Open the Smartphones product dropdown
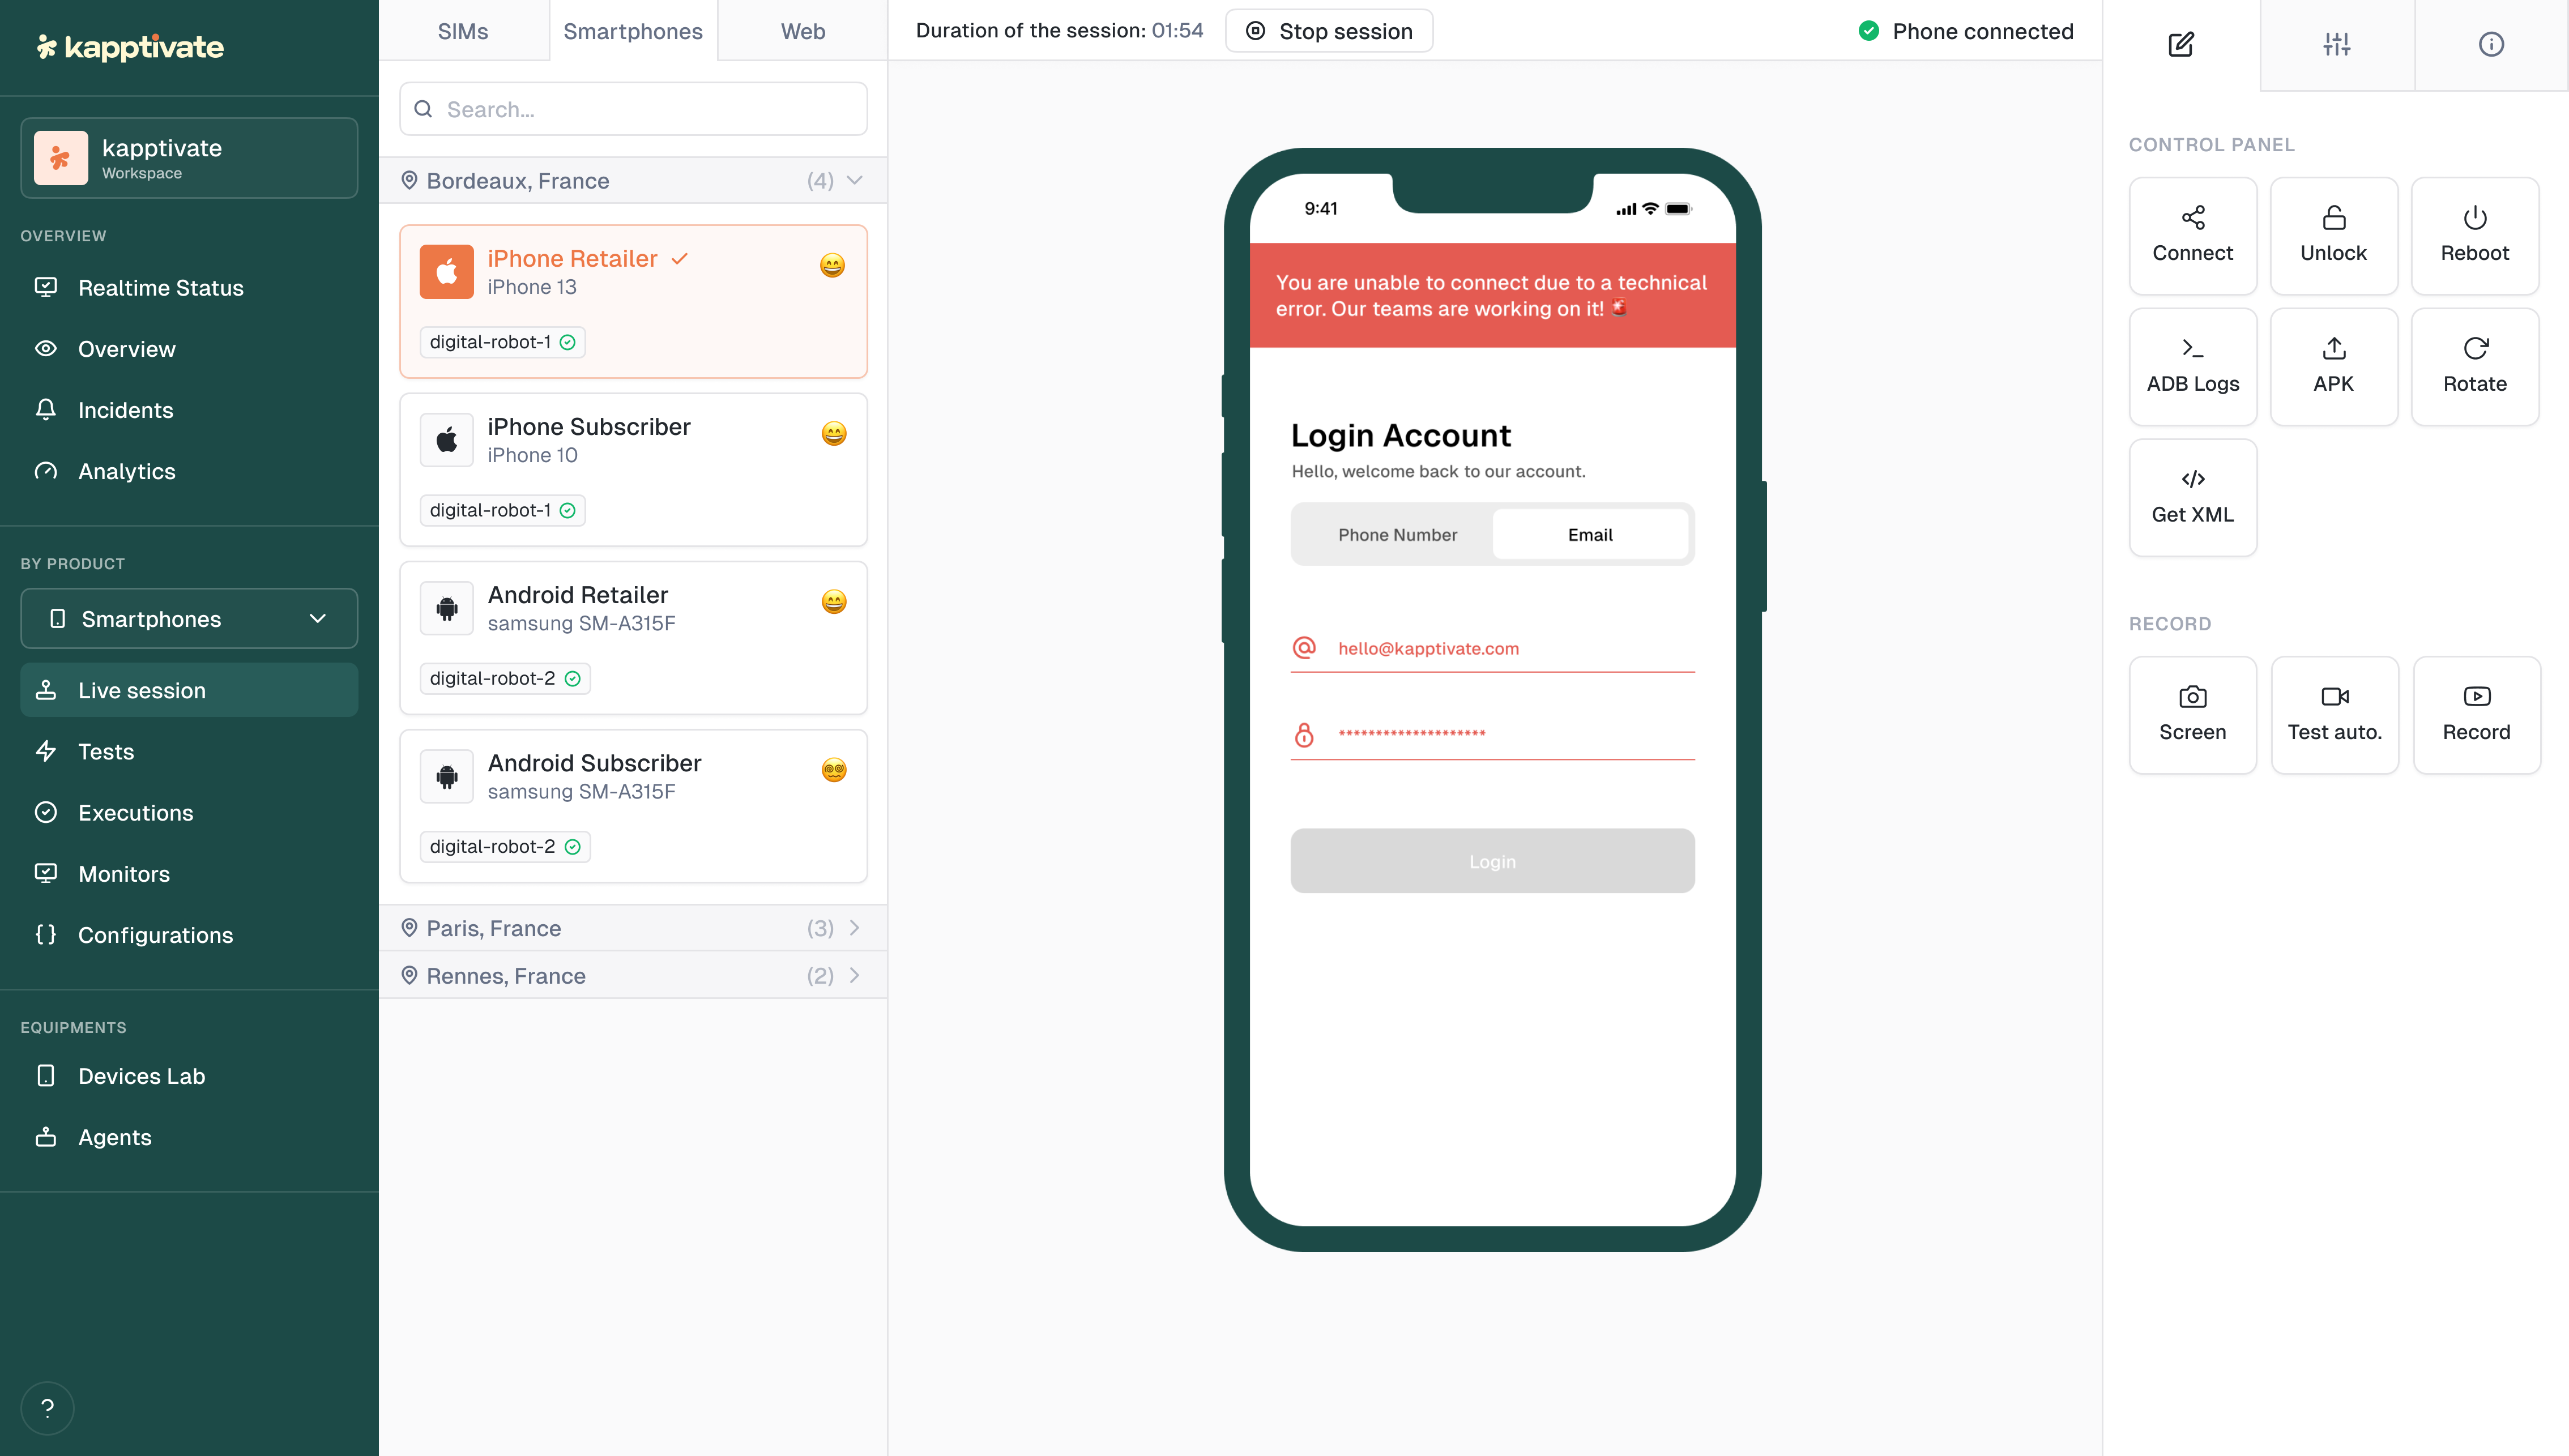Viewport: 2569px width, 1456px height. [x=189, y=619]
